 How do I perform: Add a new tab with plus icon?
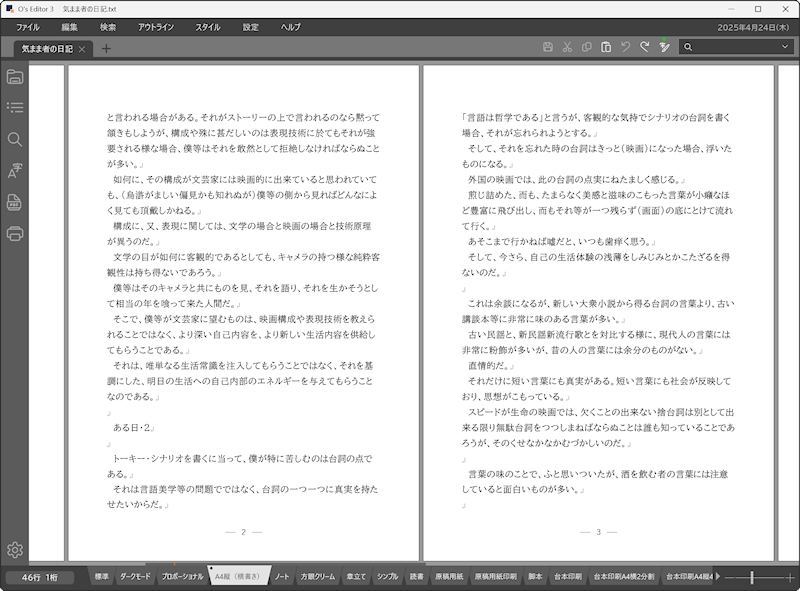(106, 48)
